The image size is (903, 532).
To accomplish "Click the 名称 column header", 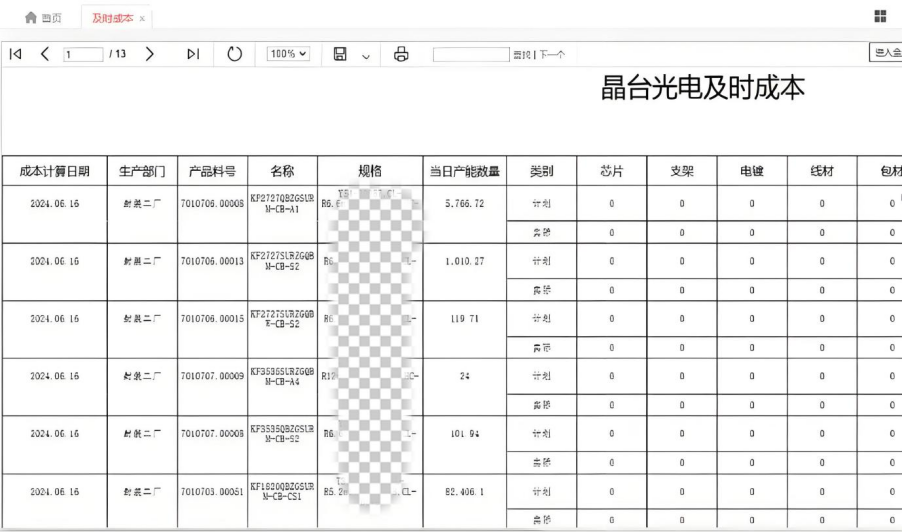I will (x=282, y=171).
